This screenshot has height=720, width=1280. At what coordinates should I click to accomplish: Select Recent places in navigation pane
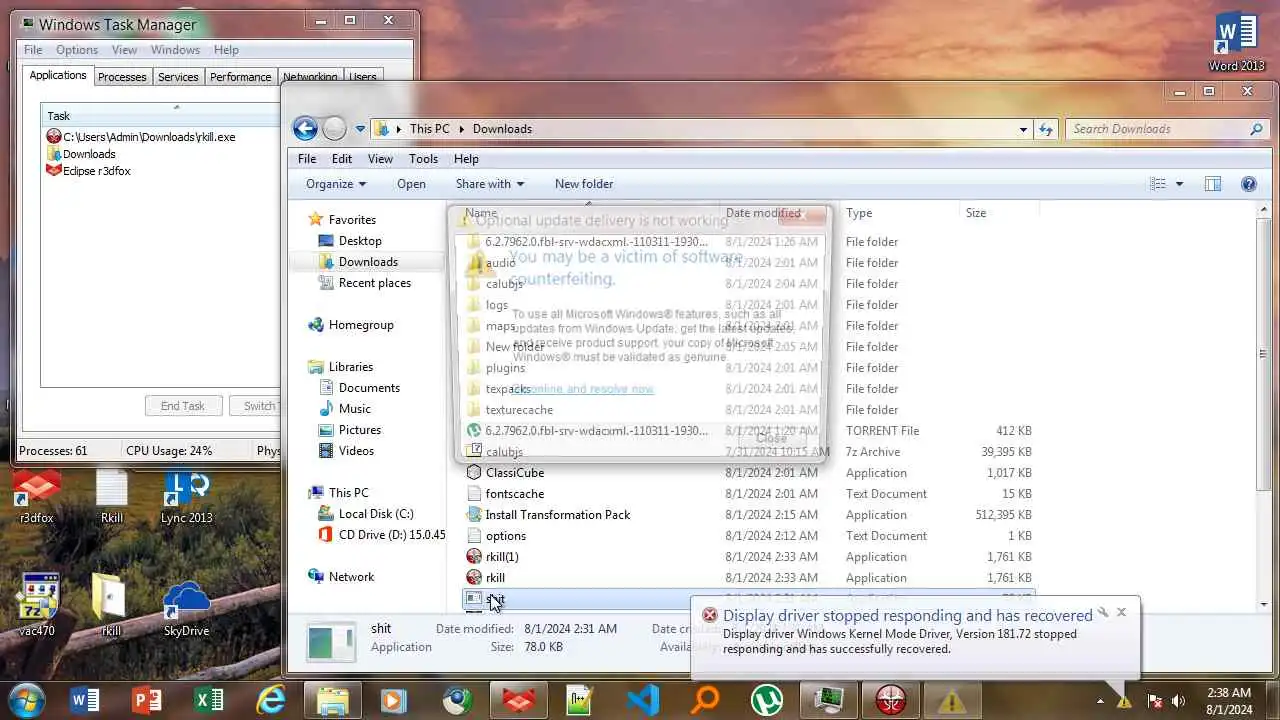click(x=364, y=283)
